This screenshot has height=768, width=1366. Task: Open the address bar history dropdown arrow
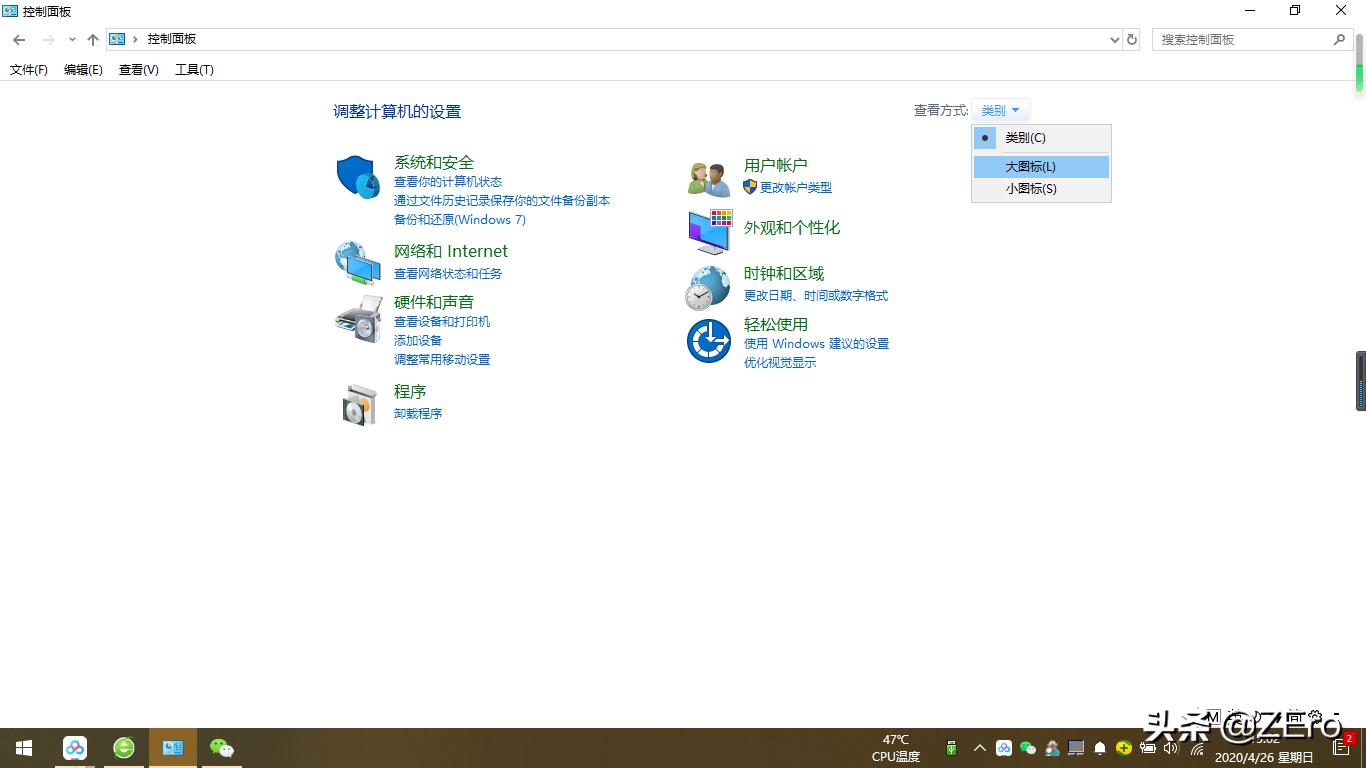[x=1113, y=39]
